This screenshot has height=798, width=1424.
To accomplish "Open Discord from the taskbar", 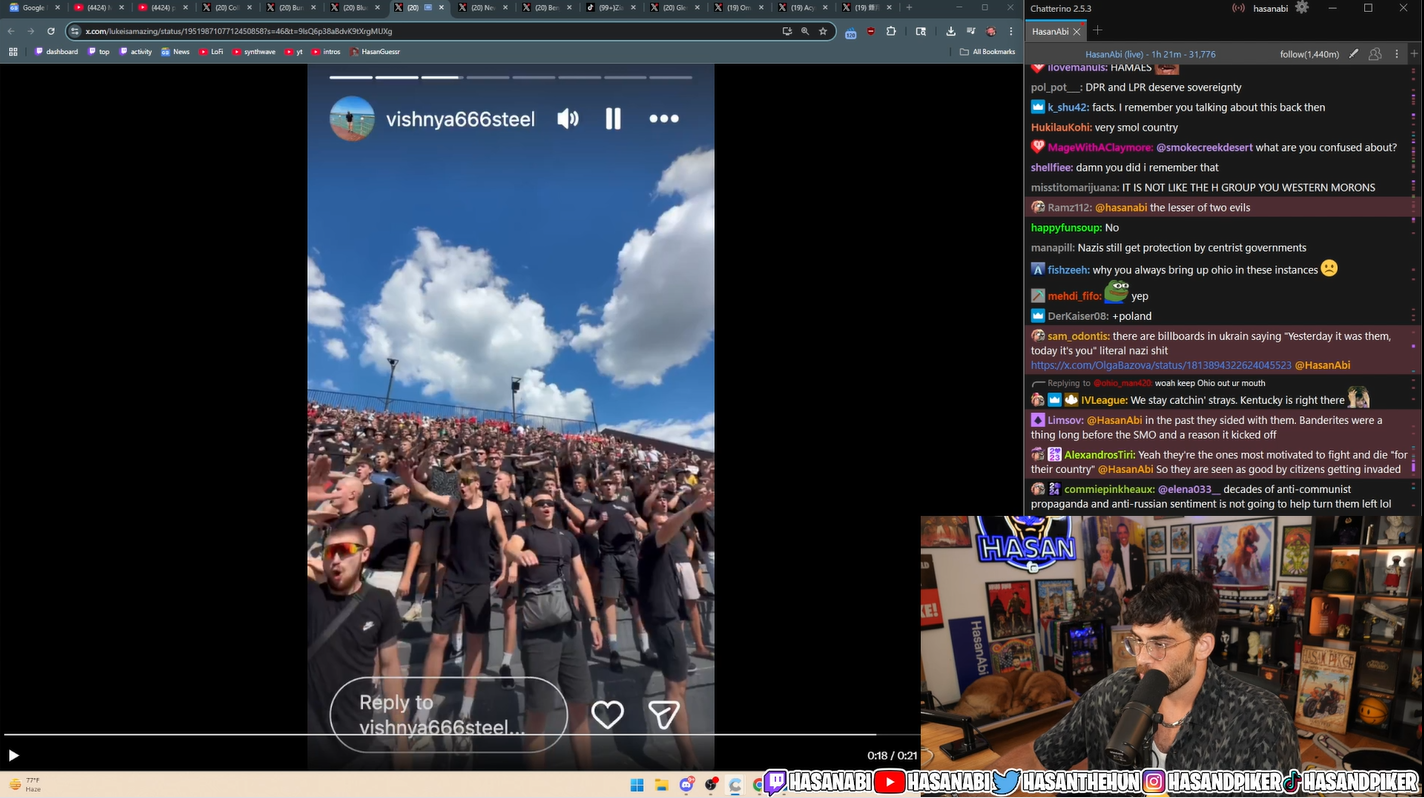I will (x=686, y=785).
